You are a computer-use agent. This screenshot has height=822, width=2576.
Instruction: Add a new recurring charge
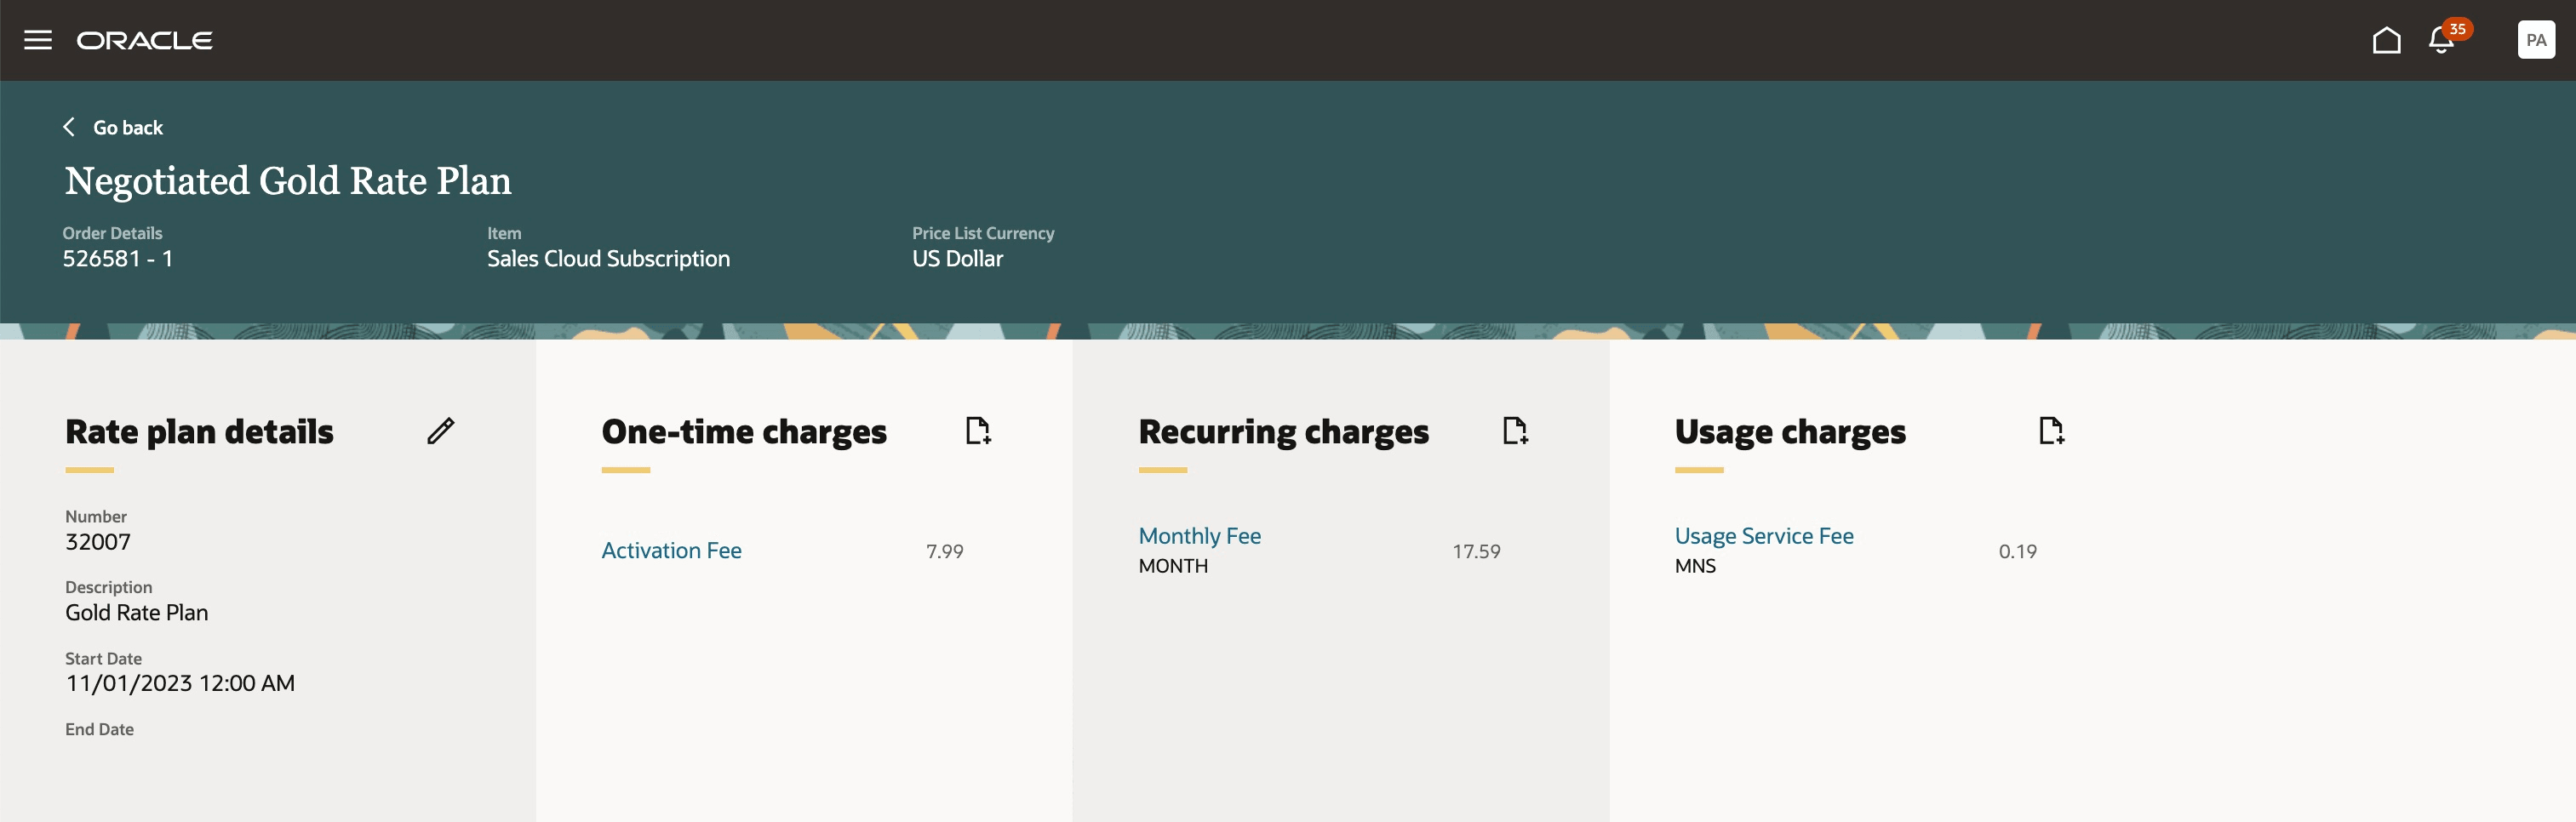point(1515,431)
